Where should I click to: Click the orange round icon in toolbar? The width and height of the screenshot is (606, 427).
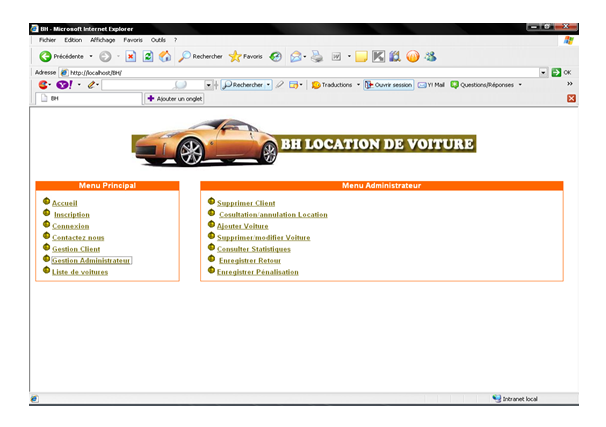click(x=413, y=56)
